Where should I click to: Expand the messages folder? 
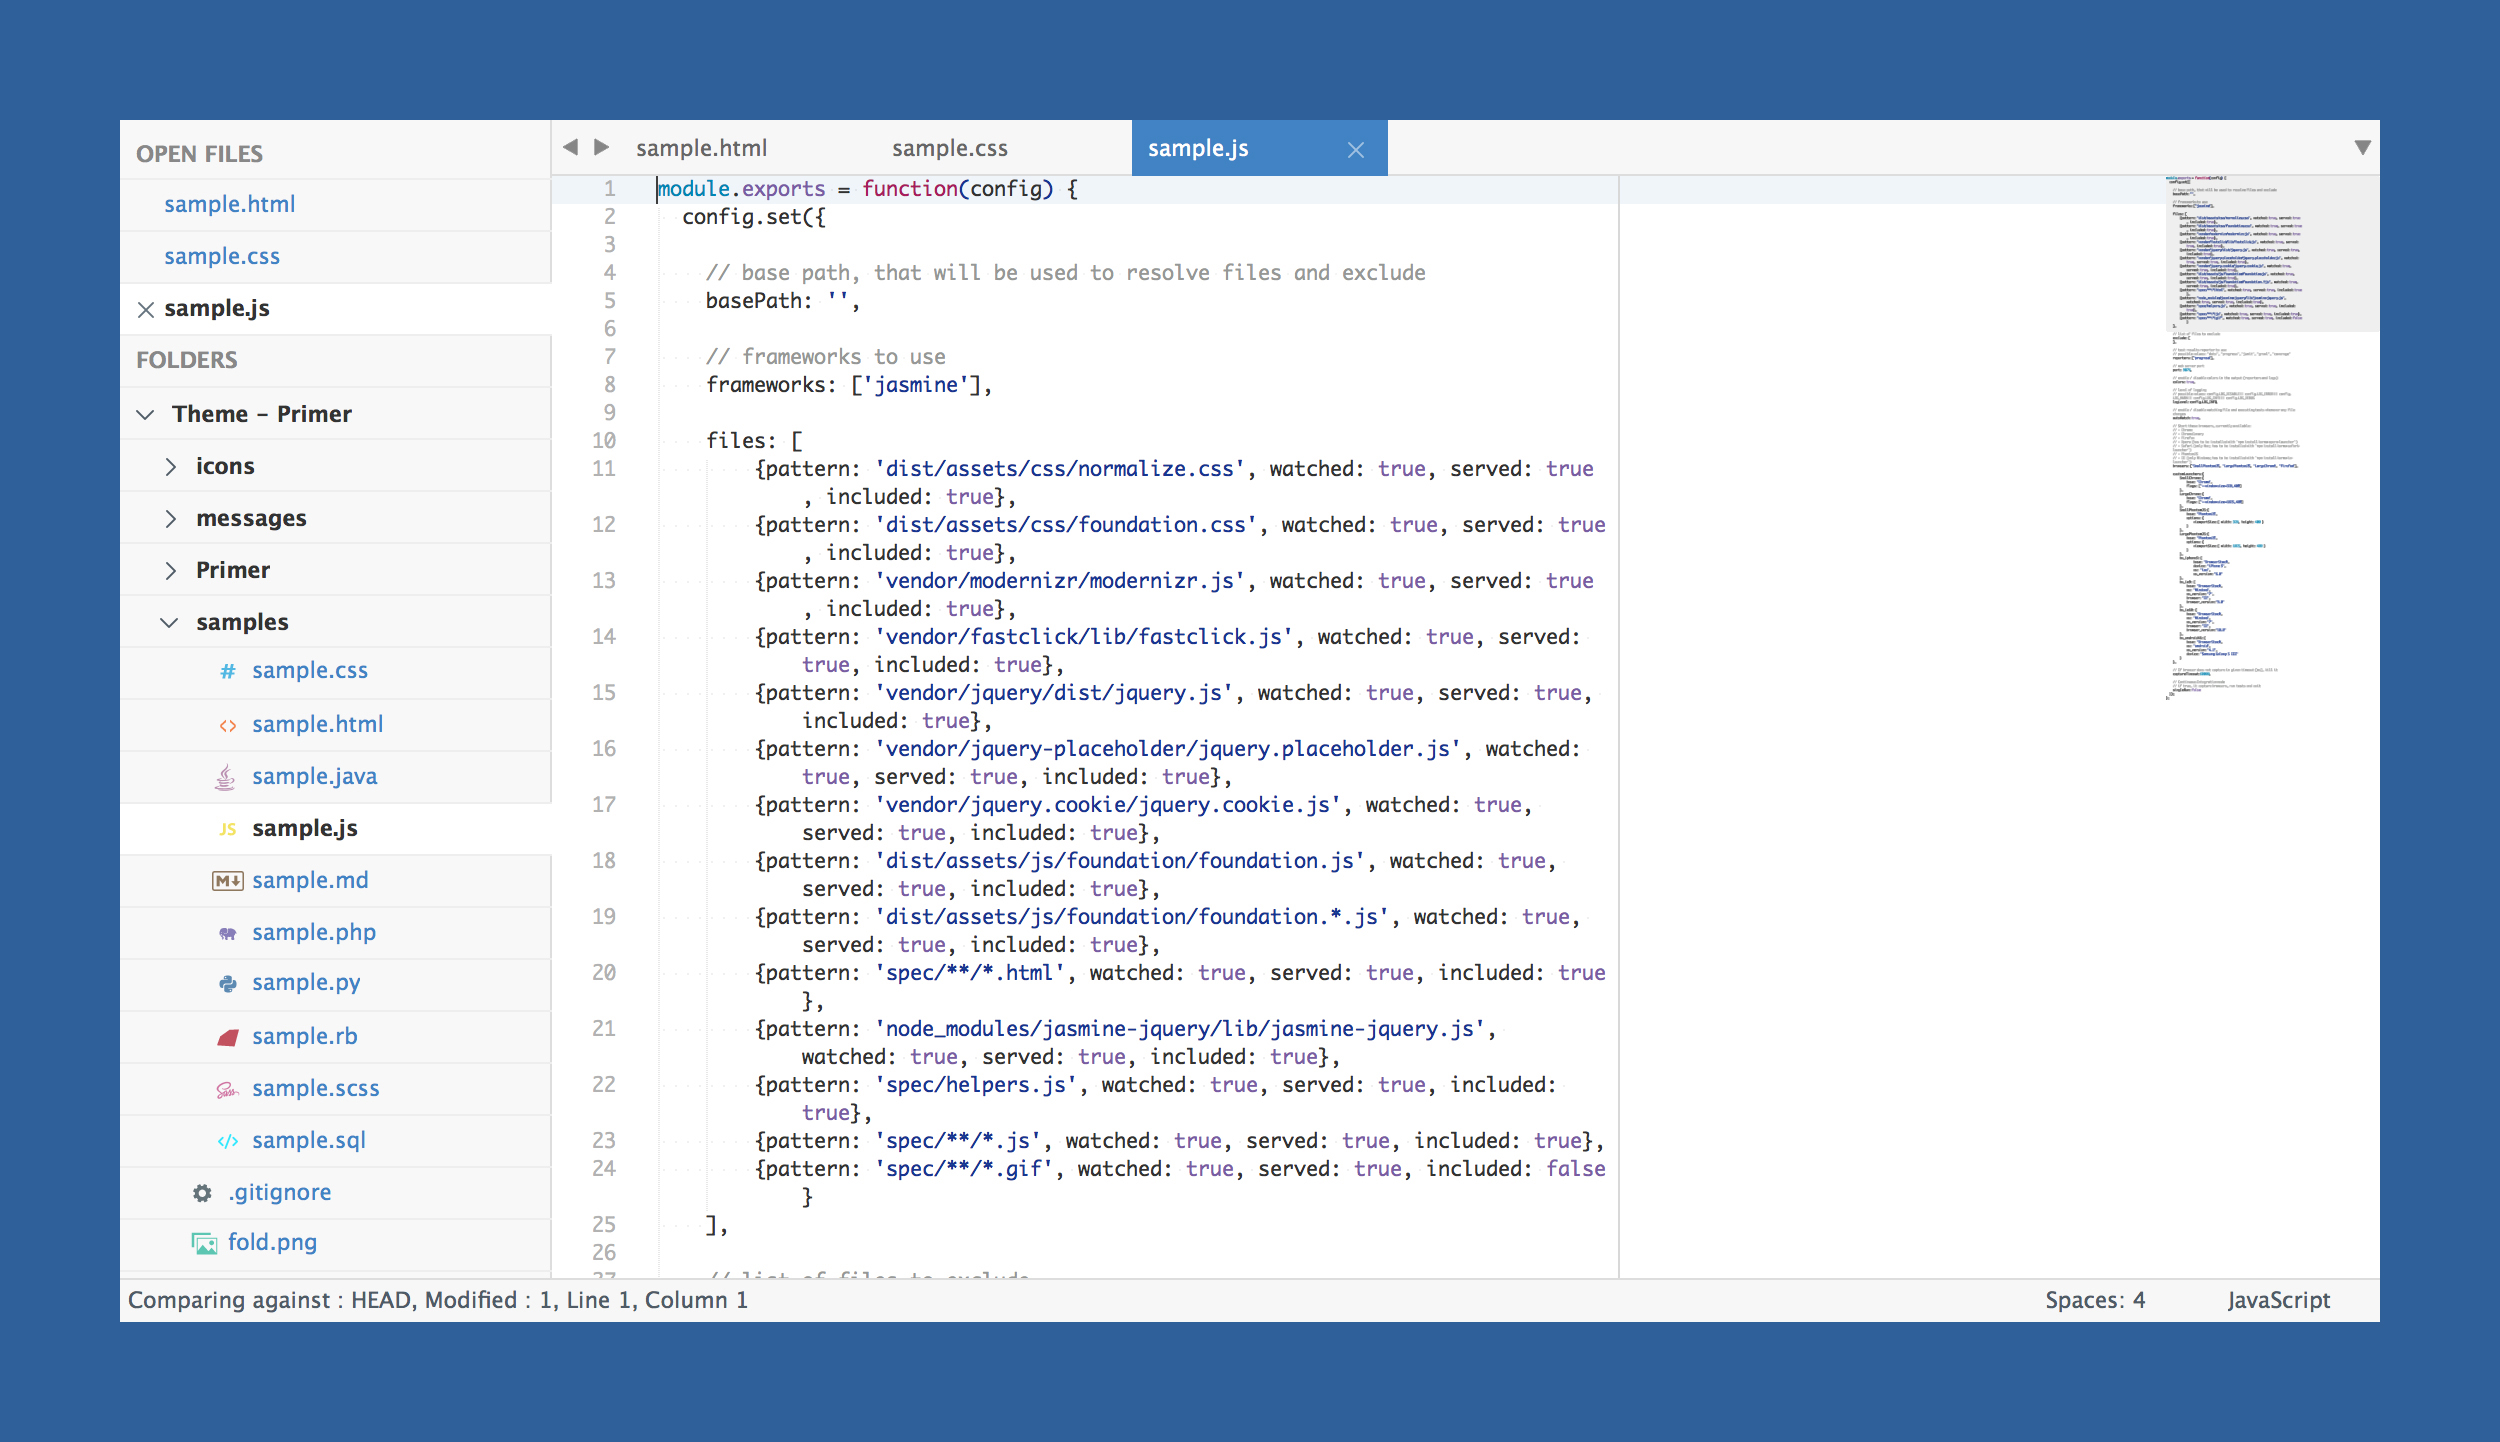tap(170, 519)
